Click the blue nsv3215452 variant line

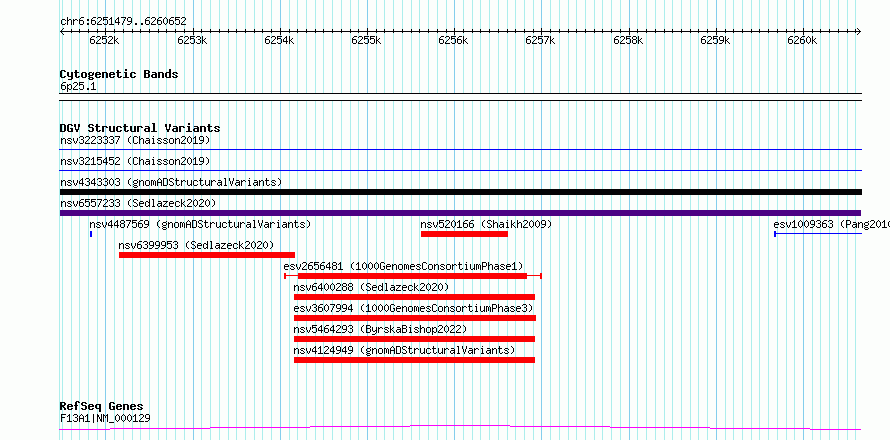[460, 170]
